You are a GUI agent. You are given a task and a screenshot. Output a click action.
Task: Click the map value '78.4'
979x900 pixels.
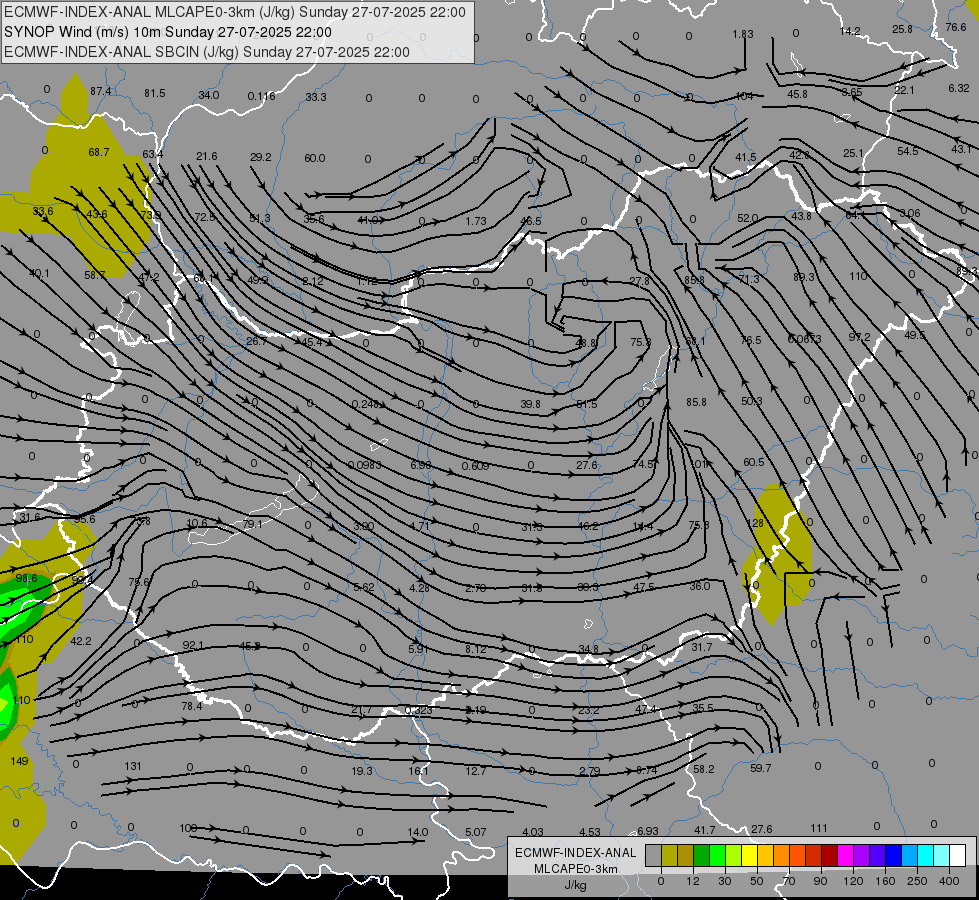[x=192, y=706]
